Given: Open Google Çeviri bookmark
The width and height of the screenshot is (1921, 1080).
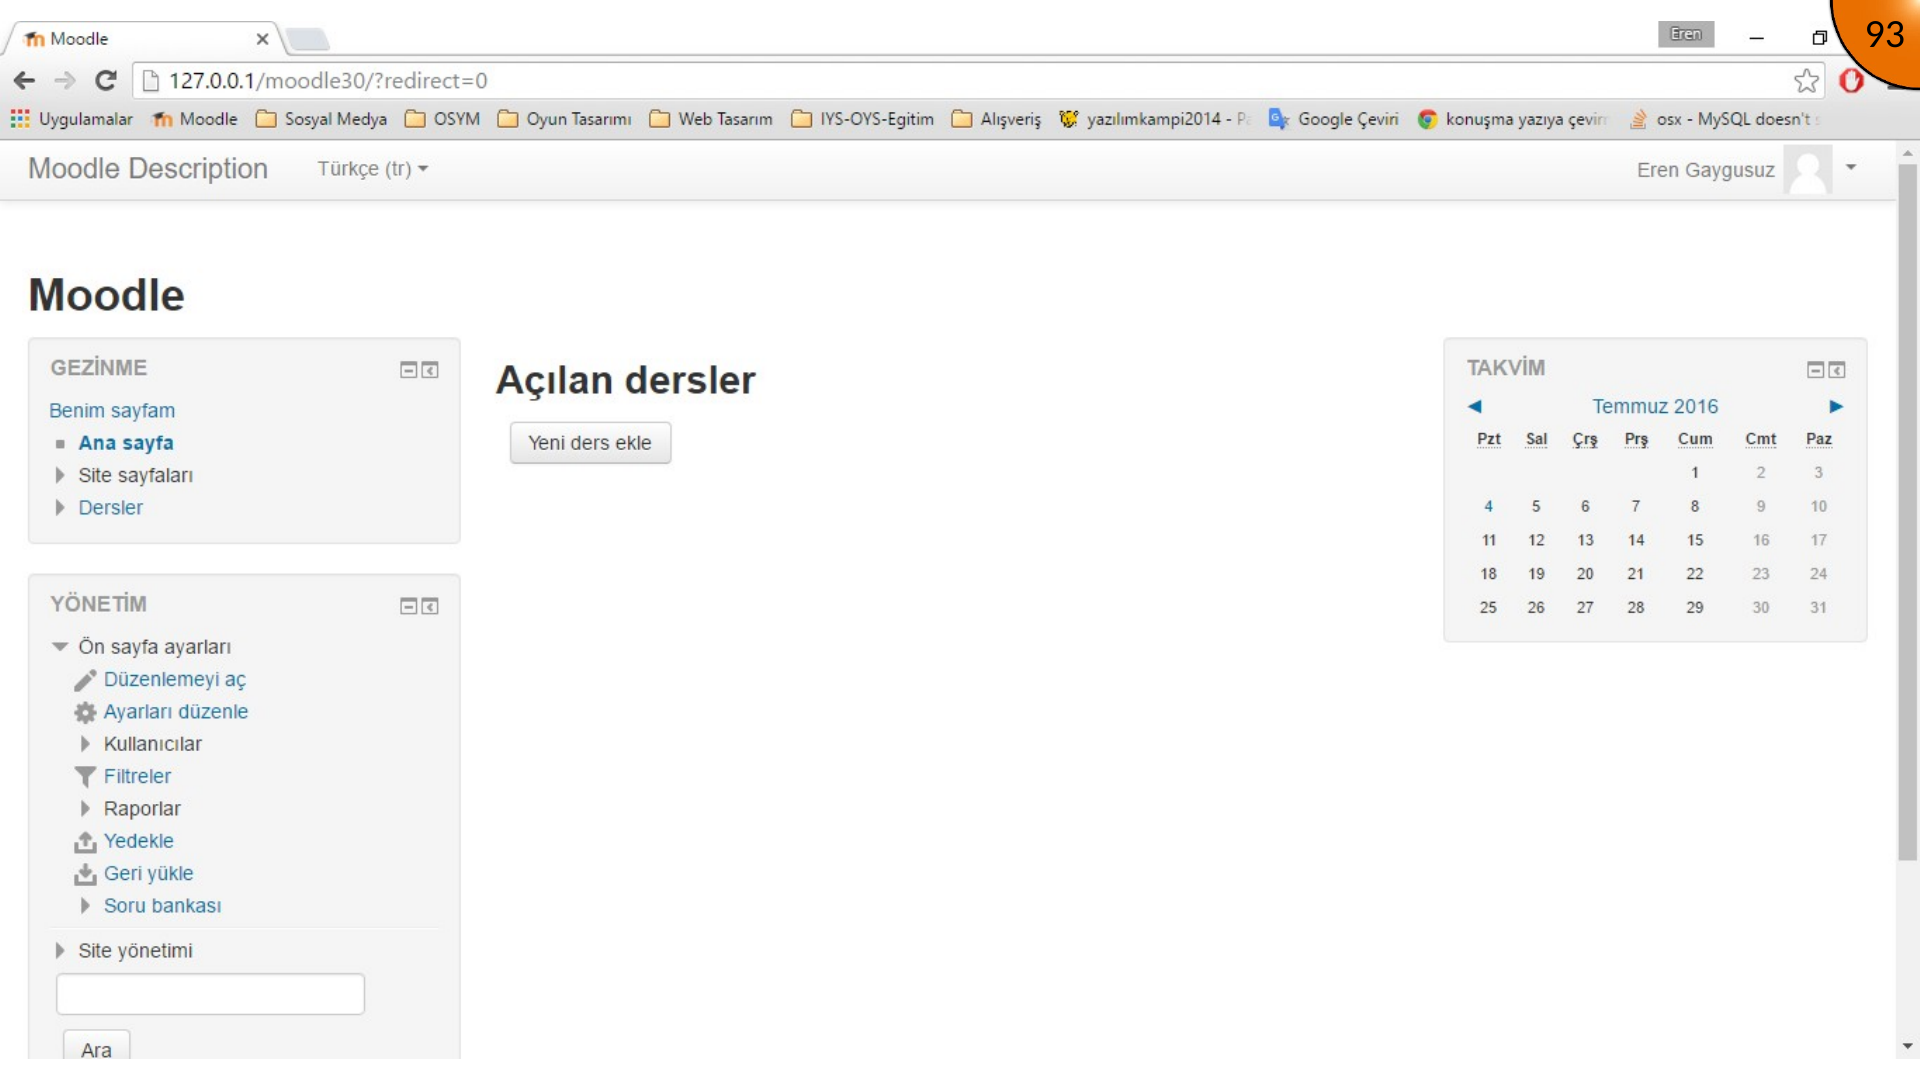Looking at the screenshot, I should (x=1334, y=119).
